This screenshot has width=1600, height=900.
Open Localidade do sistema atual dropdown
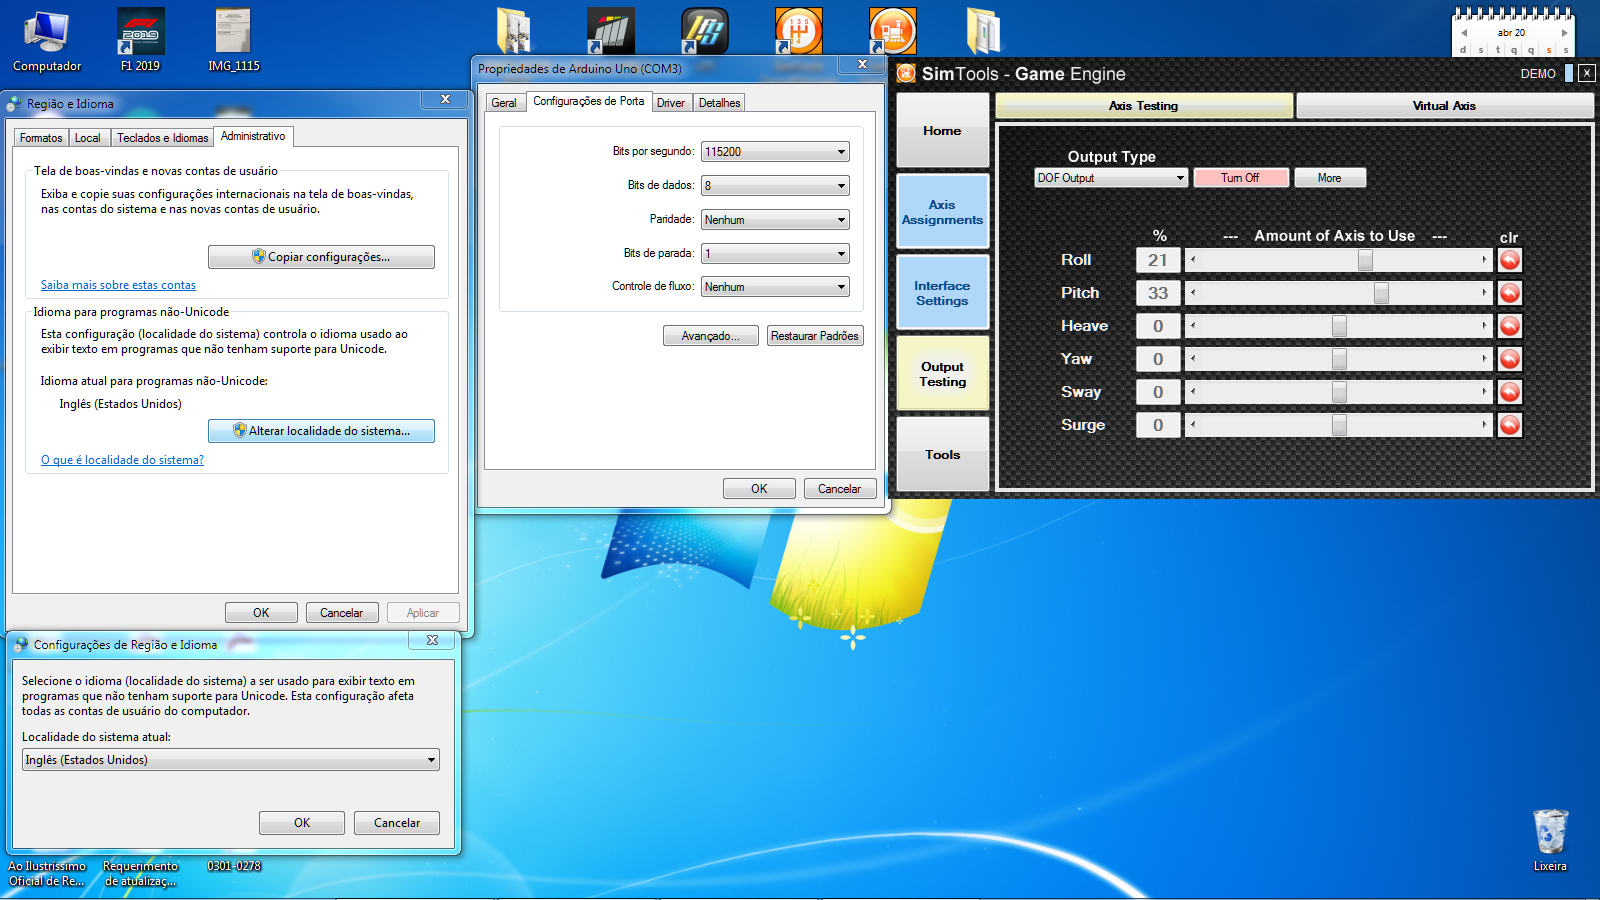[x=230, y=760]
